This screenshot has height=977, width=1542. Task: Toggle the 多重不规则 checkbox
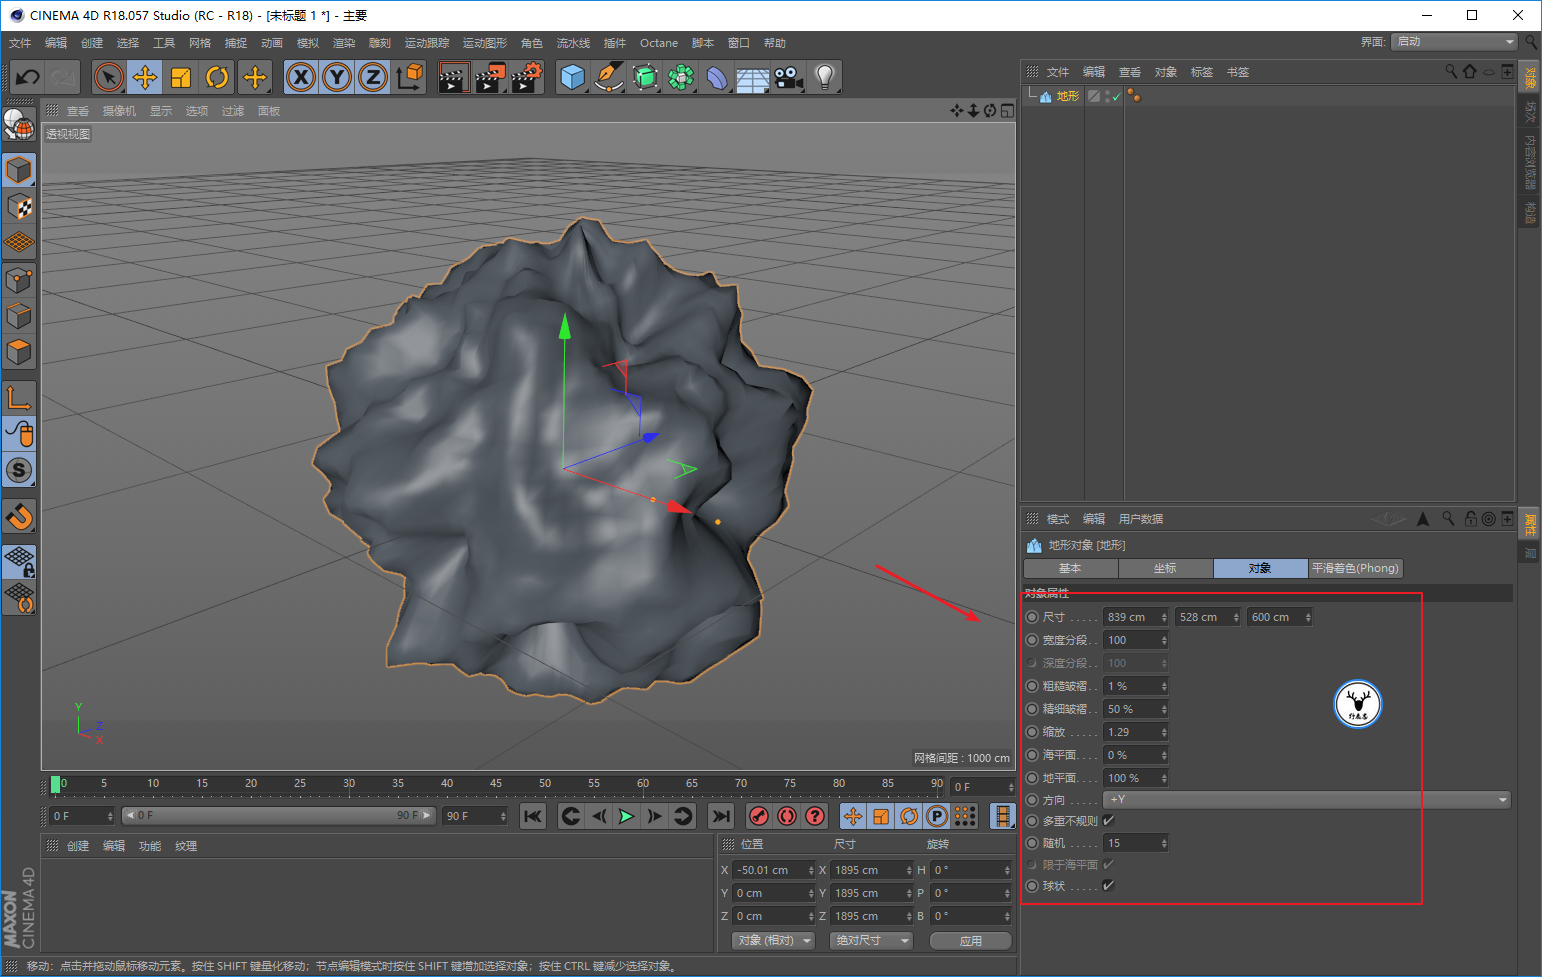pos(1108,821)
